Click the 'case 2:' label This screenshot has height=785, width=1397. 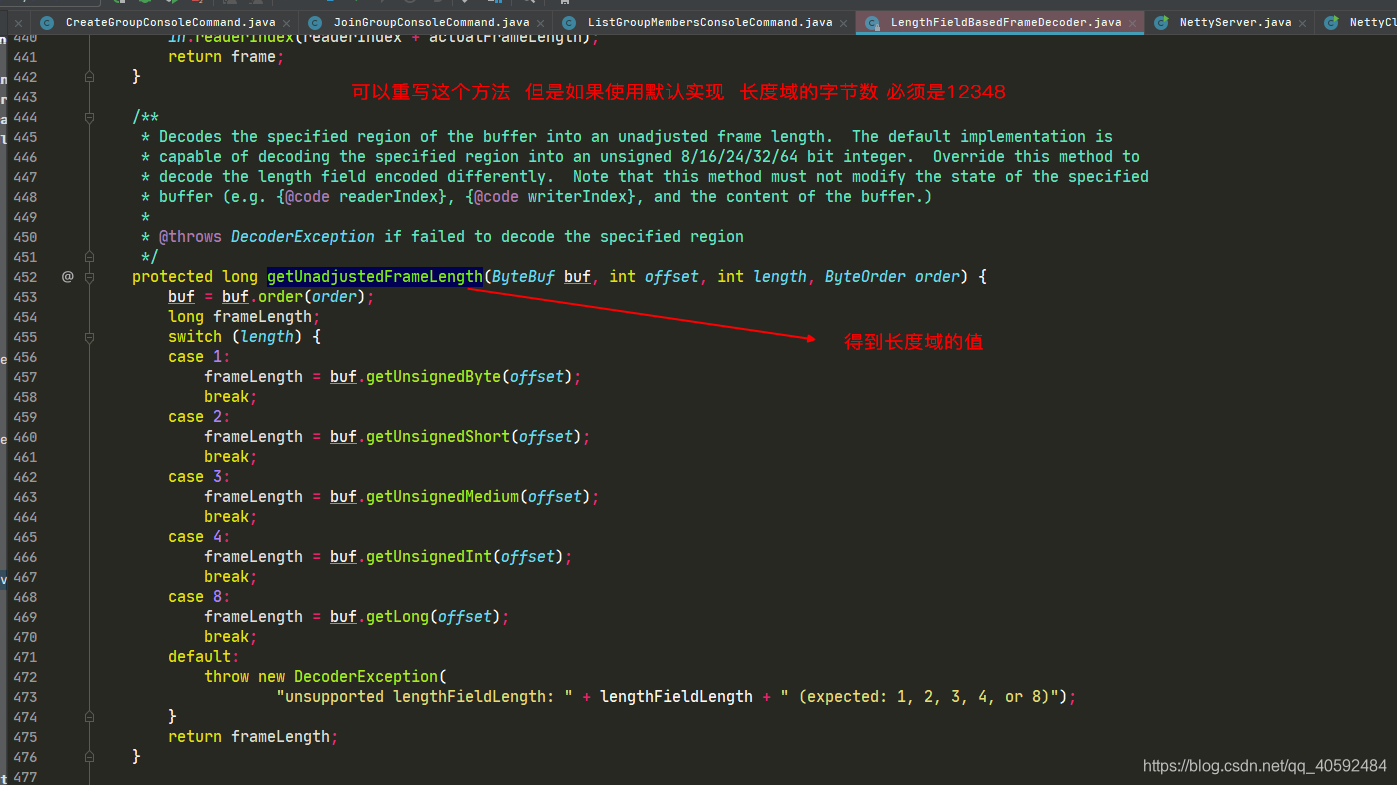(x=199, y=417)
